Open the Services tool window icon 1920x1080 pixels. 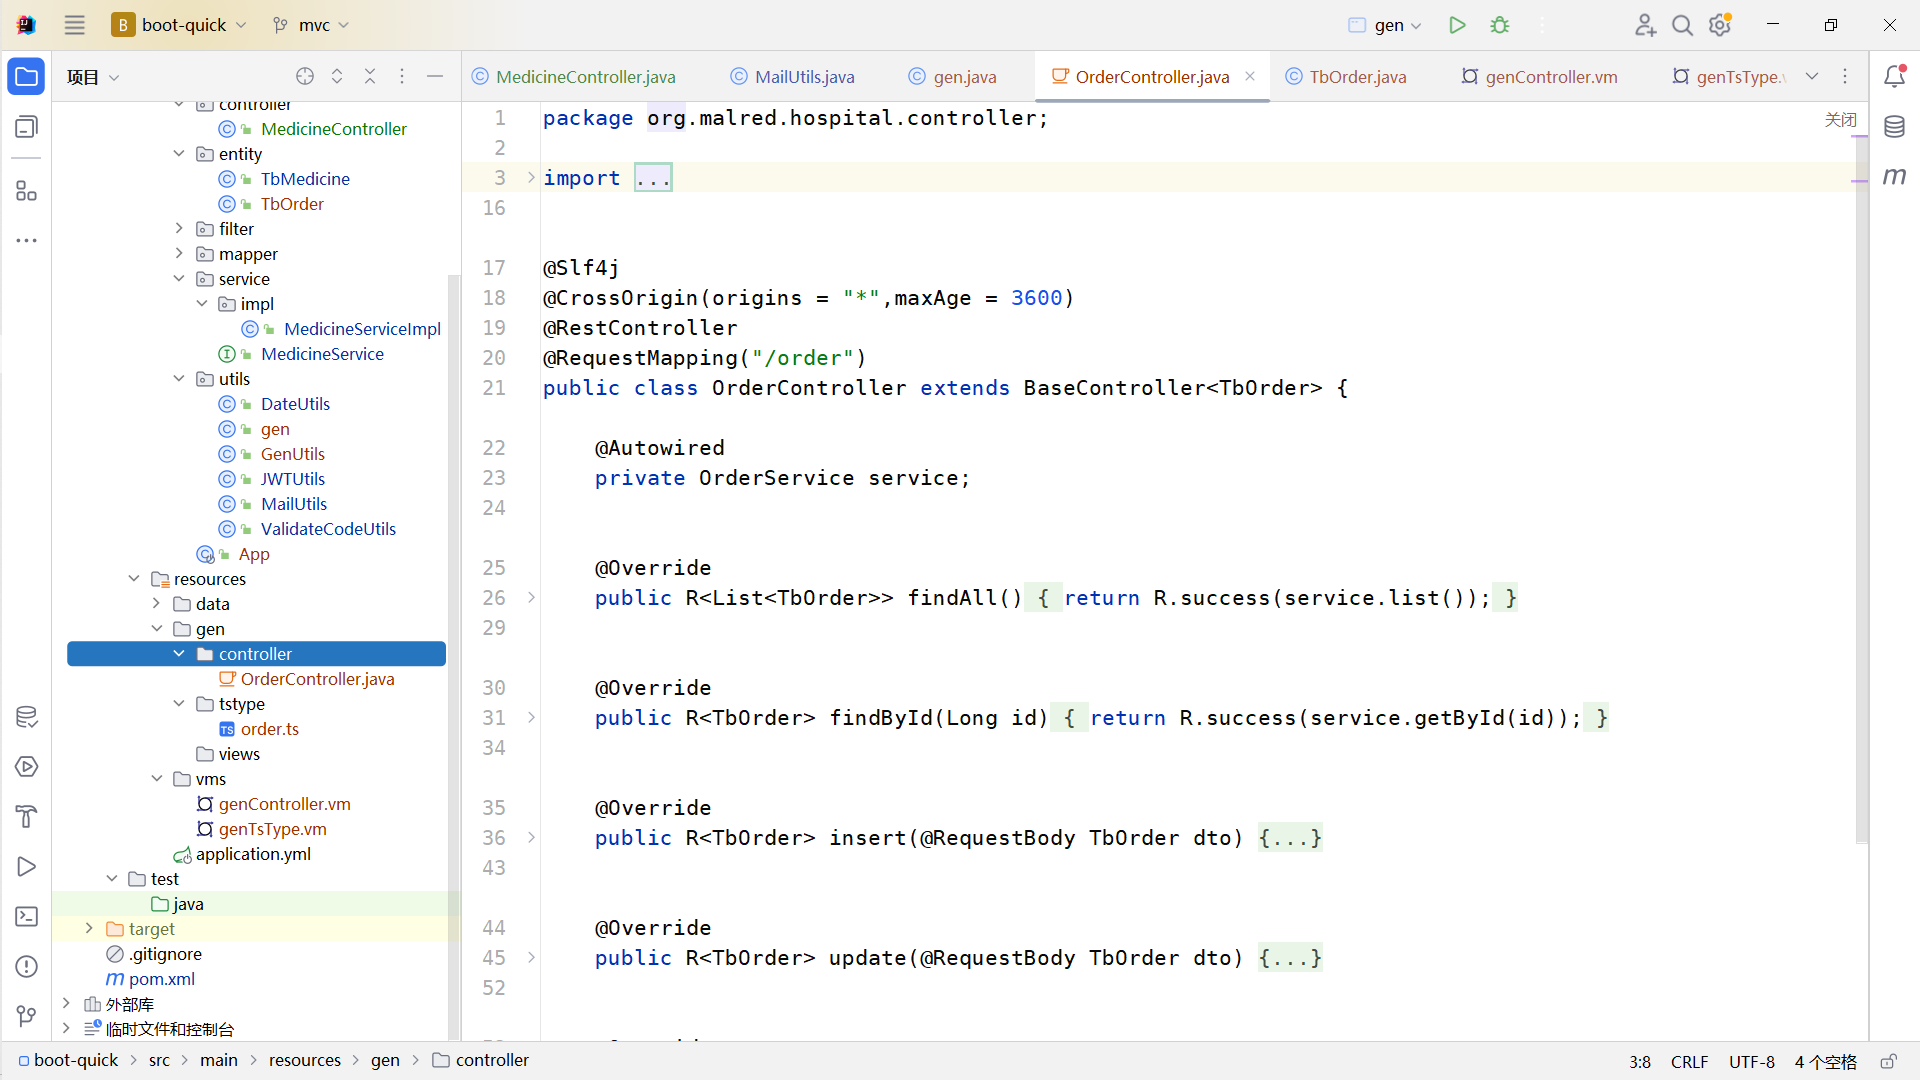pyautogui.click(x=27, y=767)
